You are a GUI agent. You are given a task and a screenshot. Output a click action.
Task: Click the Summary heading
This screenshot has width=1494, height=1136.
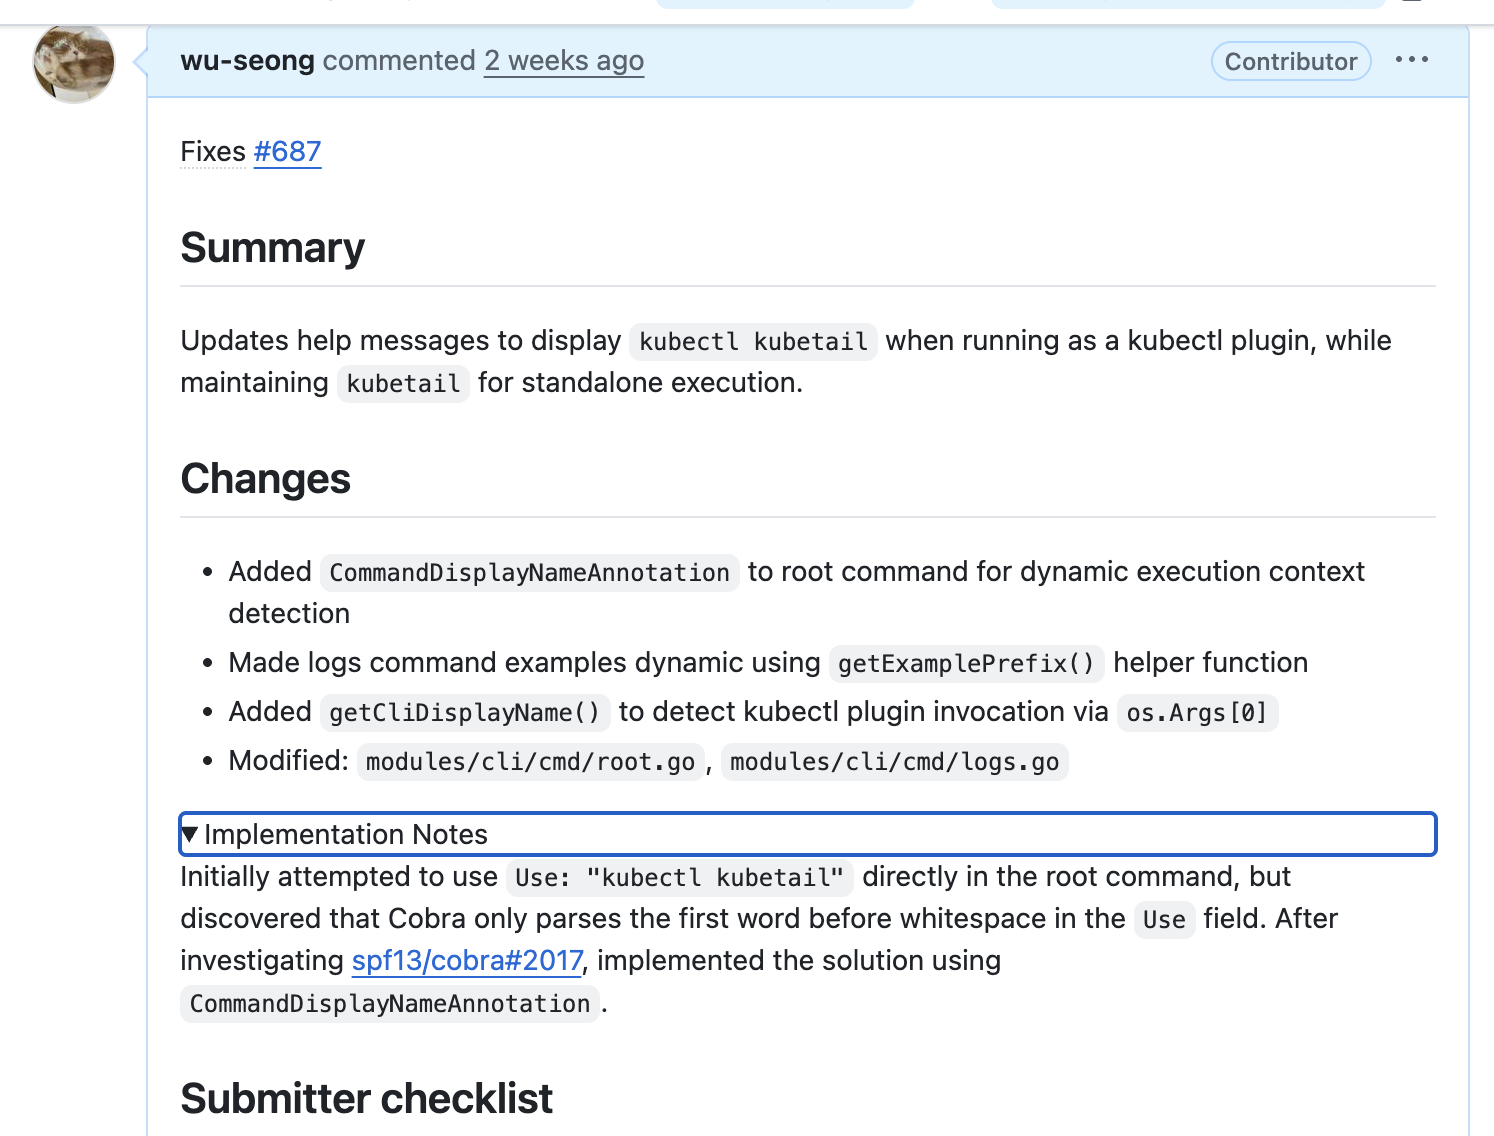click(x=273, y=248)
